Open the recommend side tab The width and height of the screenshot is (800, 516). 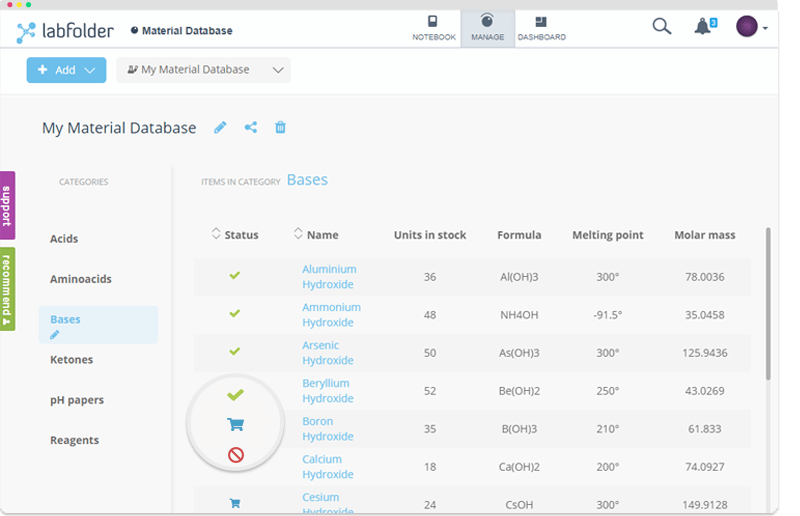coord(7,289)
